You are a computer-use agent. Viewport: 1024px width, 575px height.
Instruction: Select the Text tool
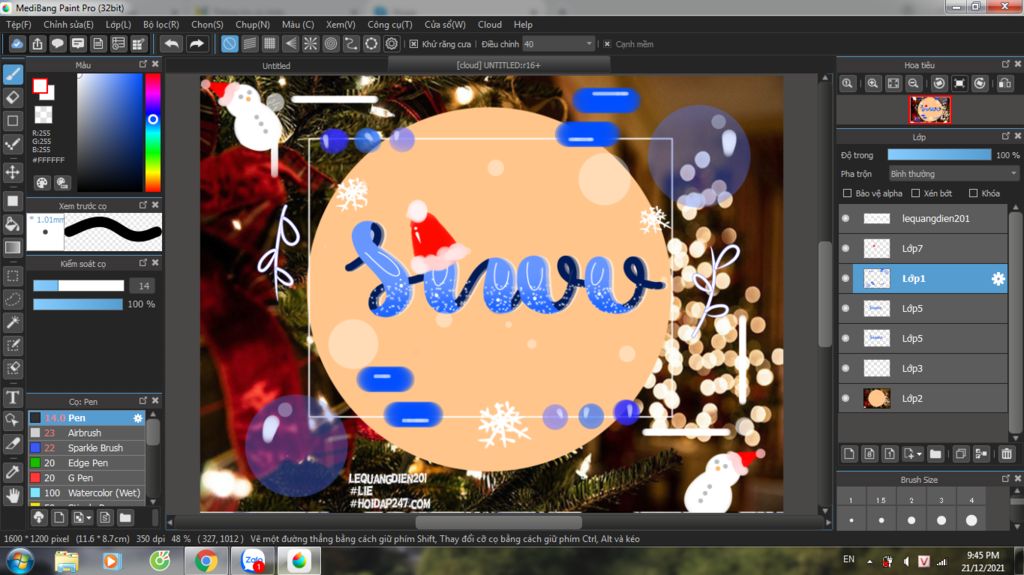[x=13, y=396]
